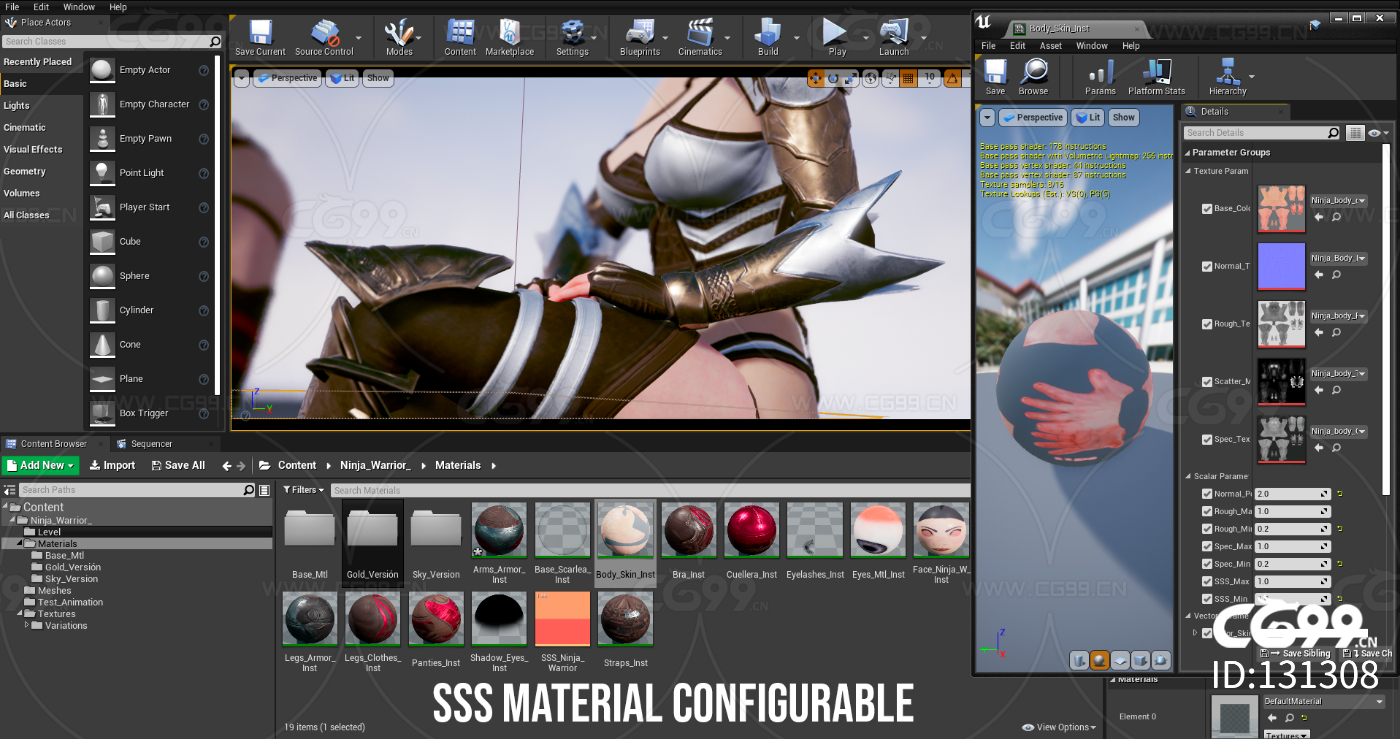
Task: Click Perspective button in main viewport
Action: (x=286, y=78)
